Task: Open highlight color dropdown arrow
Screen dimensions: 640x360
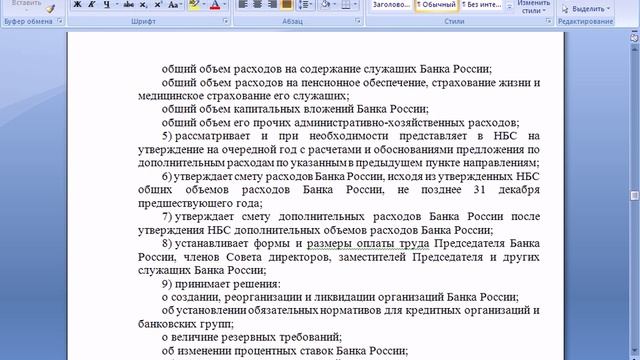Action: 204,4
